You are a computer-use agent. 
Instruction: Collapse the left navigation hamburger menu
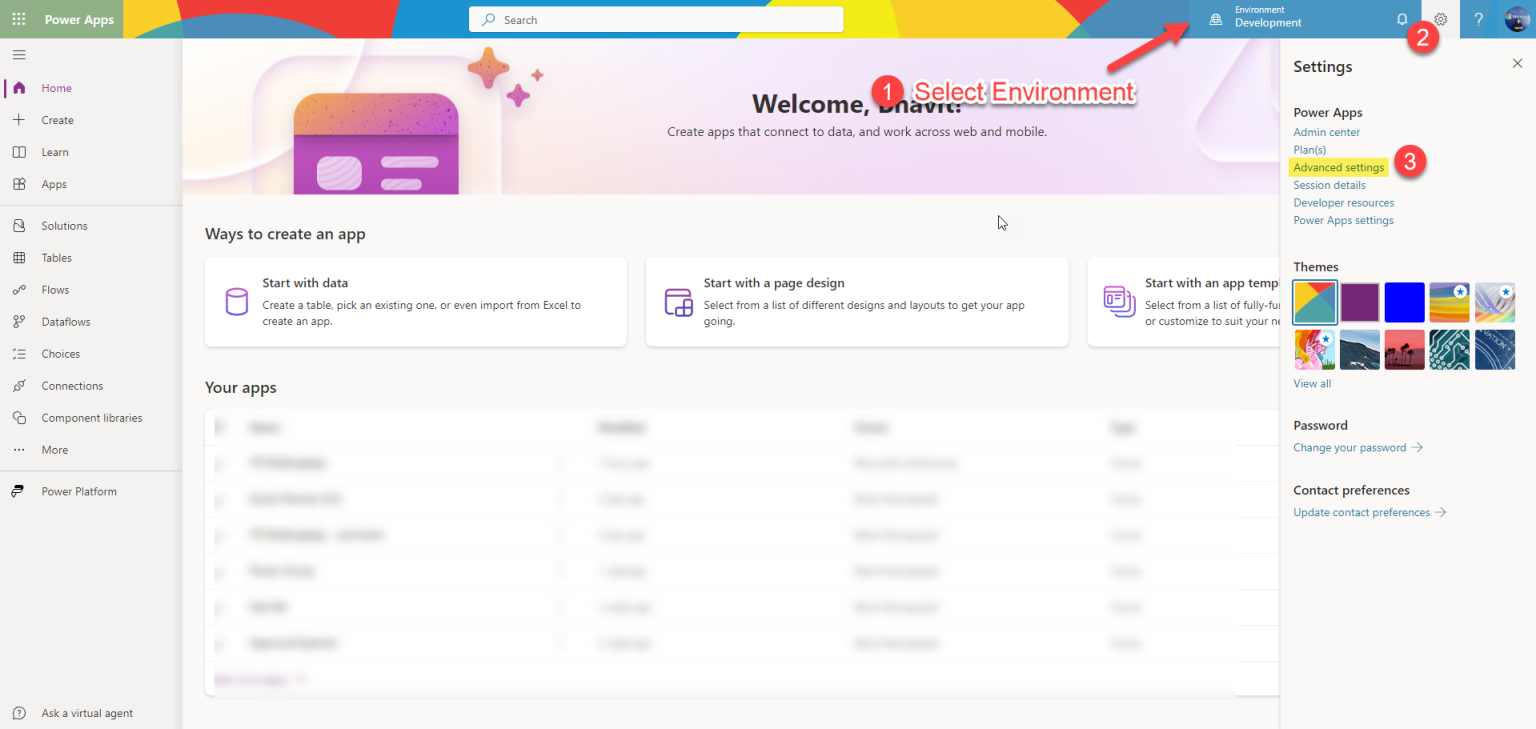[19, 54]
